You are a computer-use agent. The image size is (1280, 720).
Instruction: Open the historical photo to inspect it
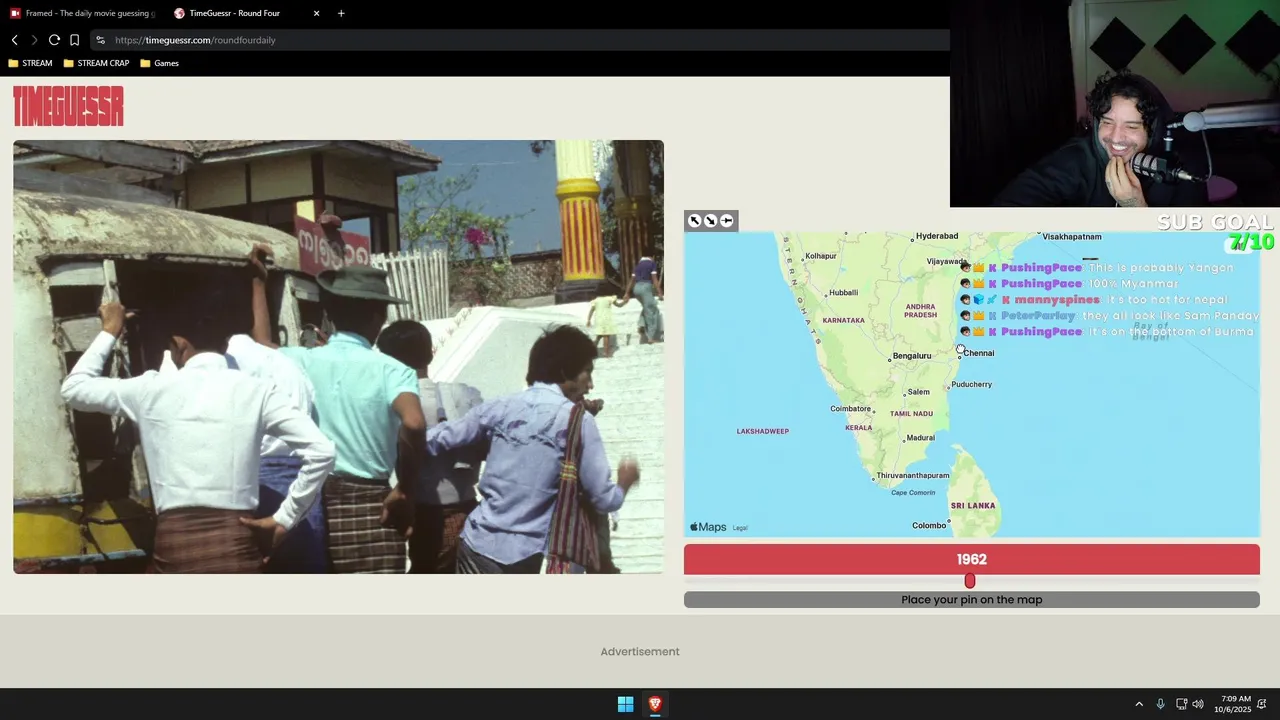pos(338,357)
